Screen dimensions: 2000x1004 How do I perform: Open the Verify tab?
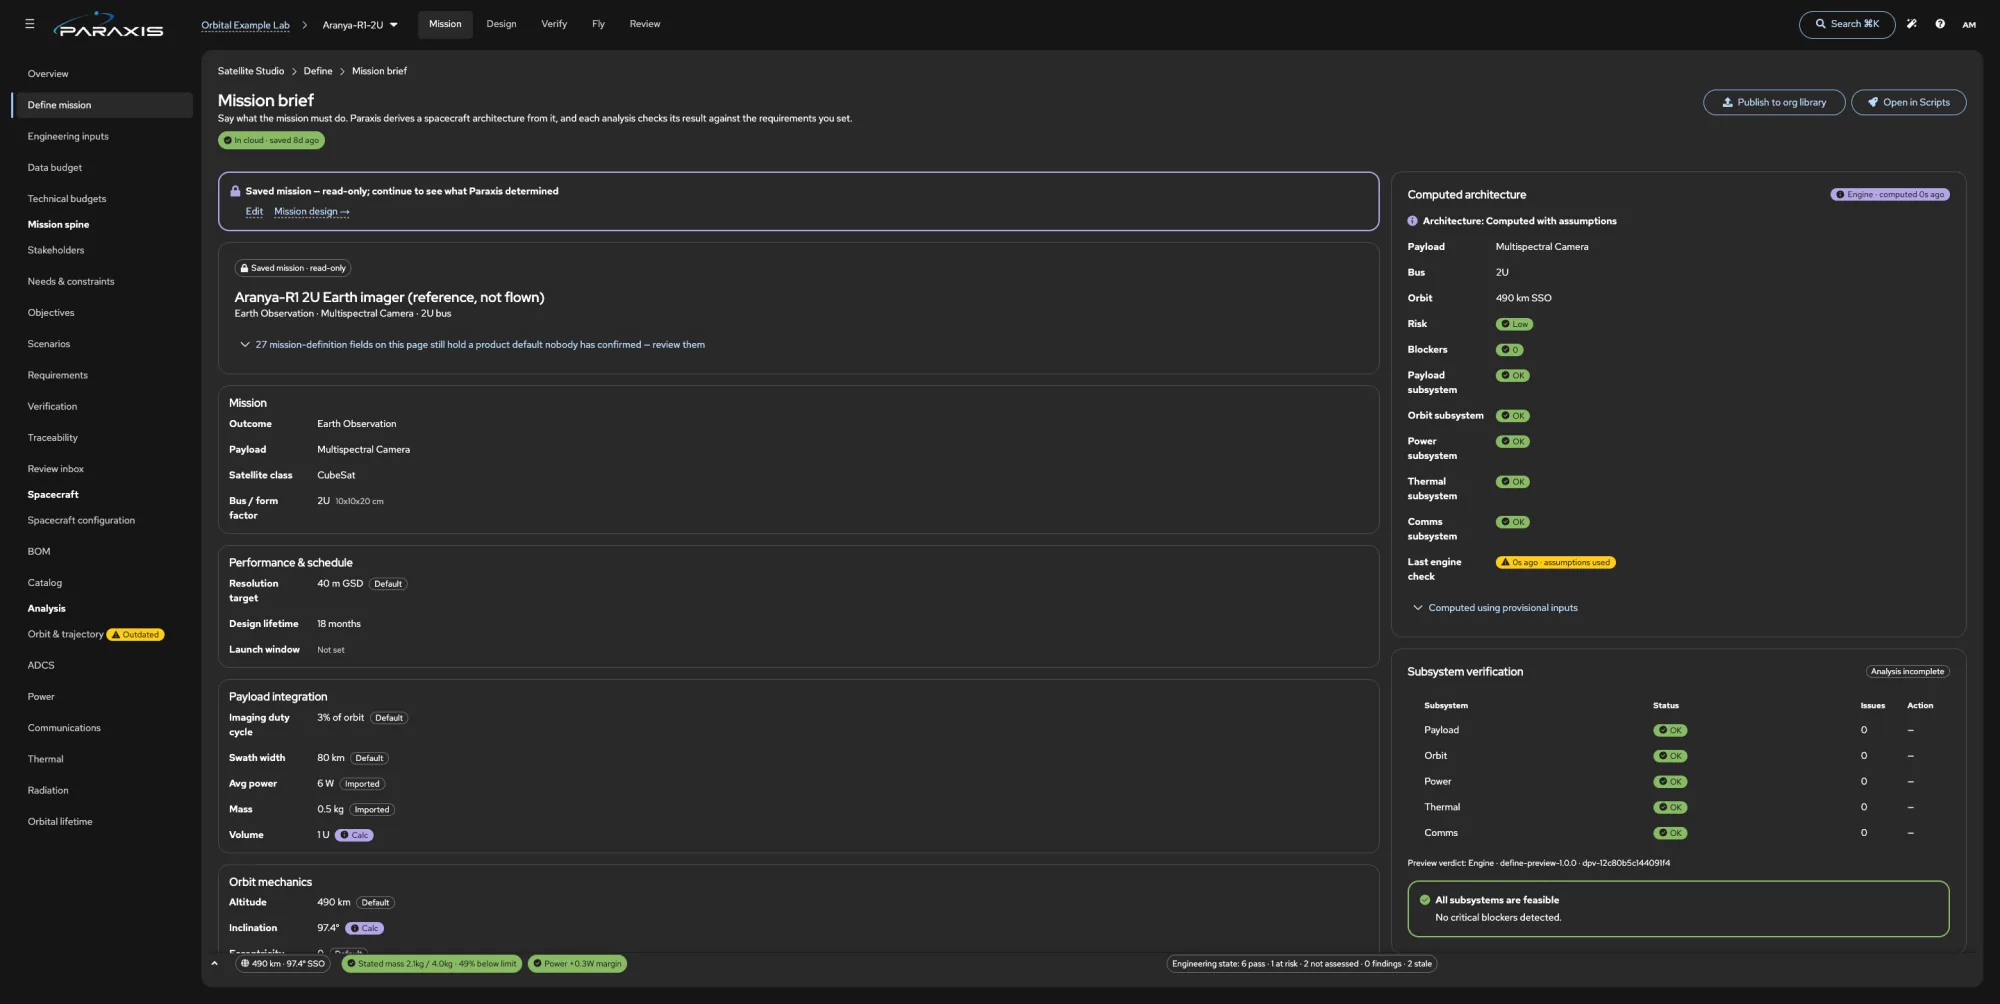(554, 24)
